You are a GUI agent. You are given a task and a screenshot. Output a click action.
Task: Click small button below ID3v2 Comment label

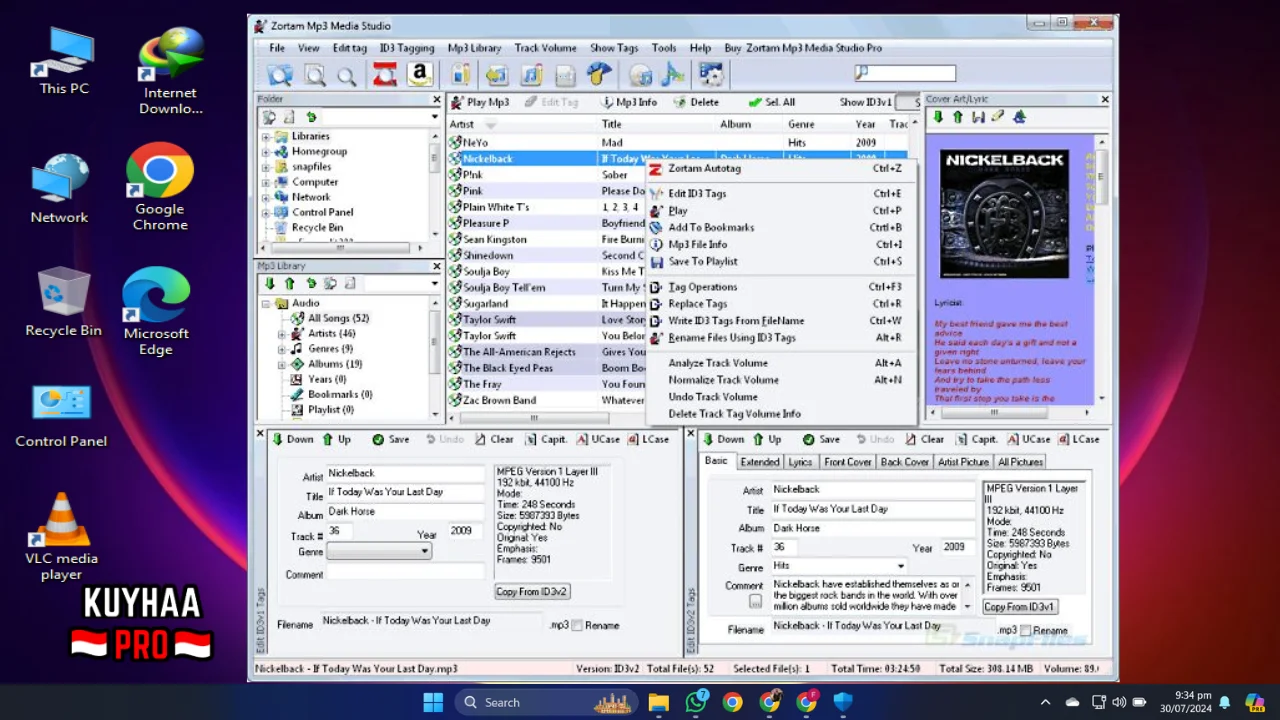click(x=755, y=602)
